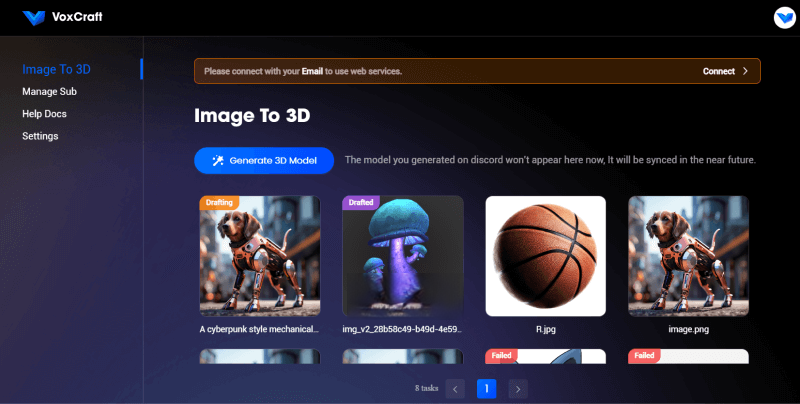
Task: Click the purple Drafted status badge
Action: tap(361, 202)
